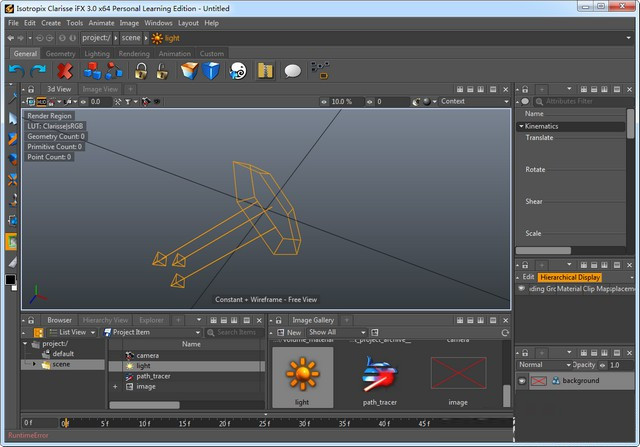Click the connected cubes instance icon
This screenshot has width=640, height=447.
click(114, 71)
